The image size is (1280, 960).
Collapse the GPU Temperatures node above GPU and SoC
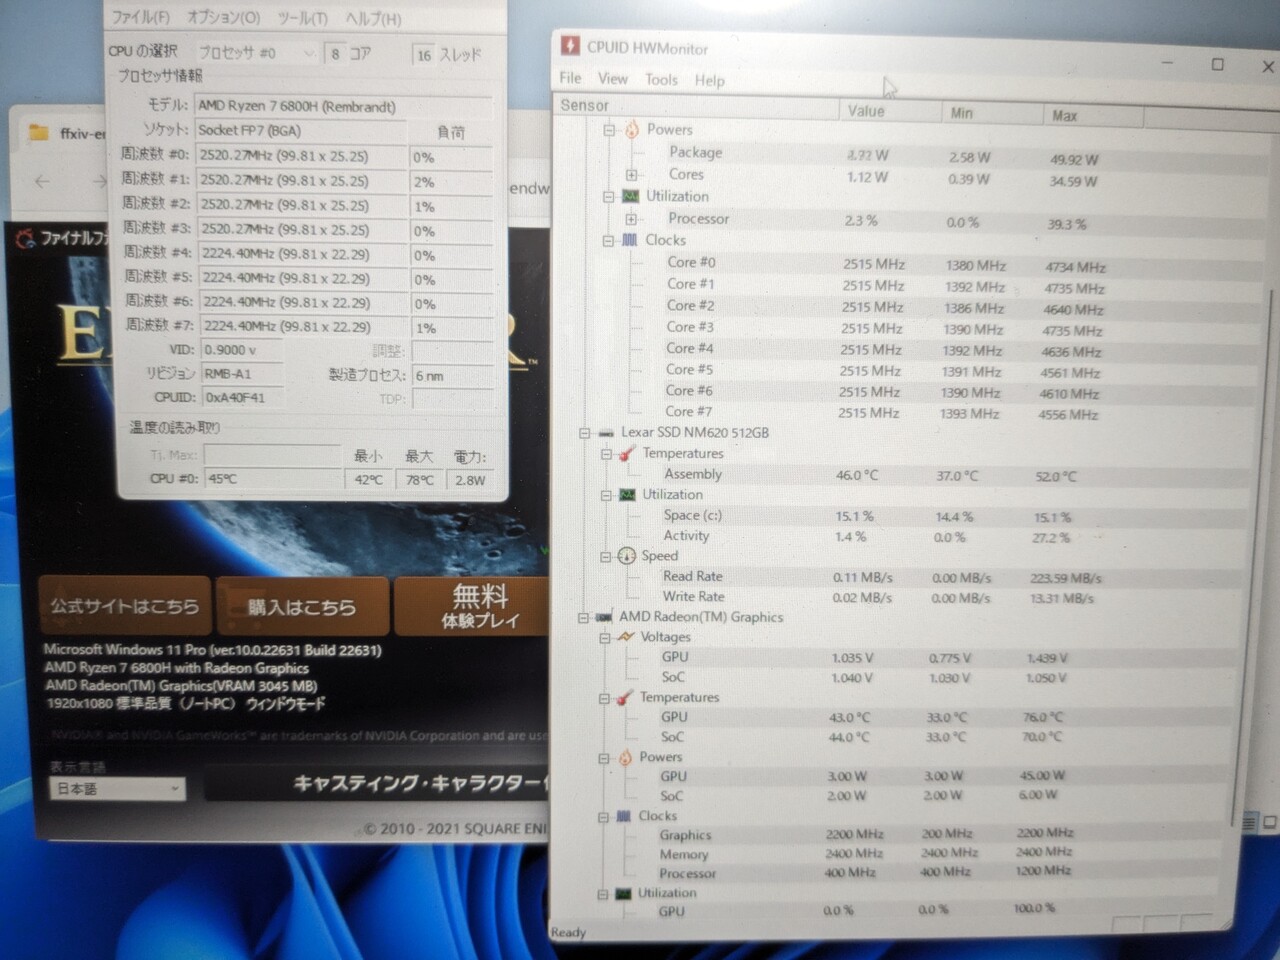[604, 698]
